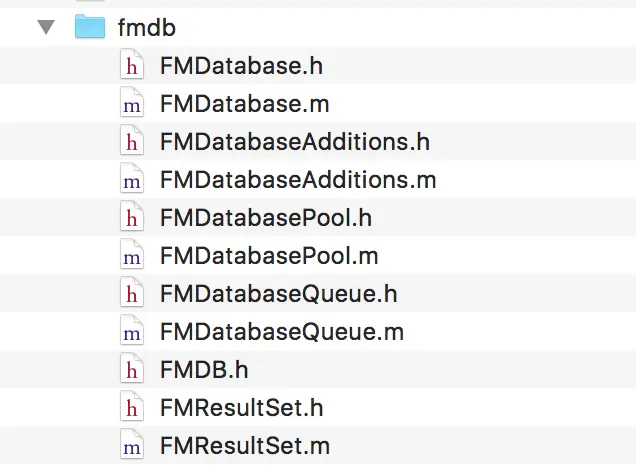This screenshot has height=466, width=636.
Task: Click the FMDatabase.h header file icon
Action: click(x=132, y=65)
